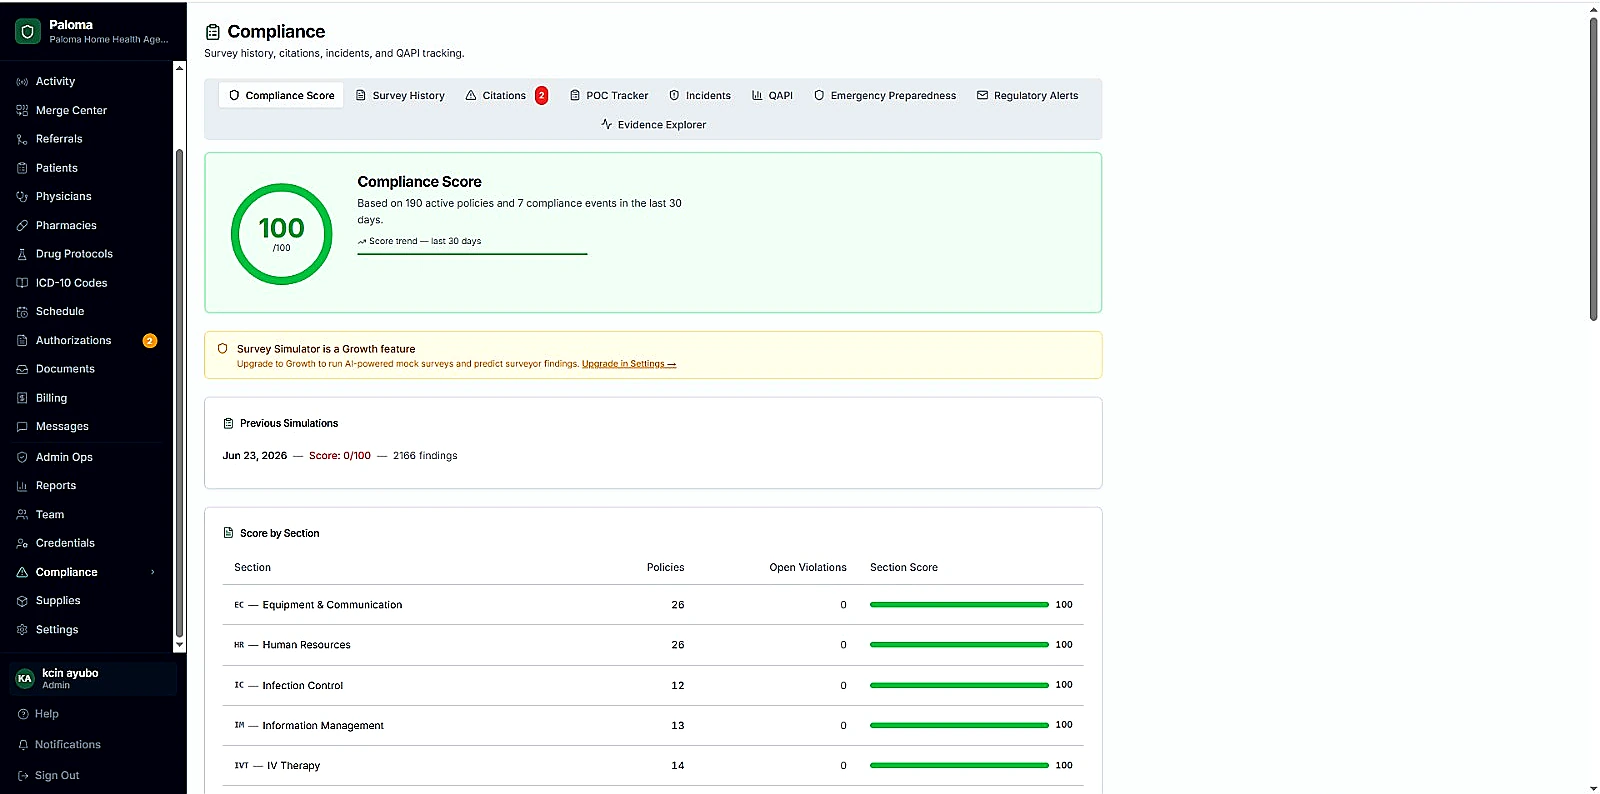Click the Open Violations column header

pyautogui.click(x=808, y=568)
